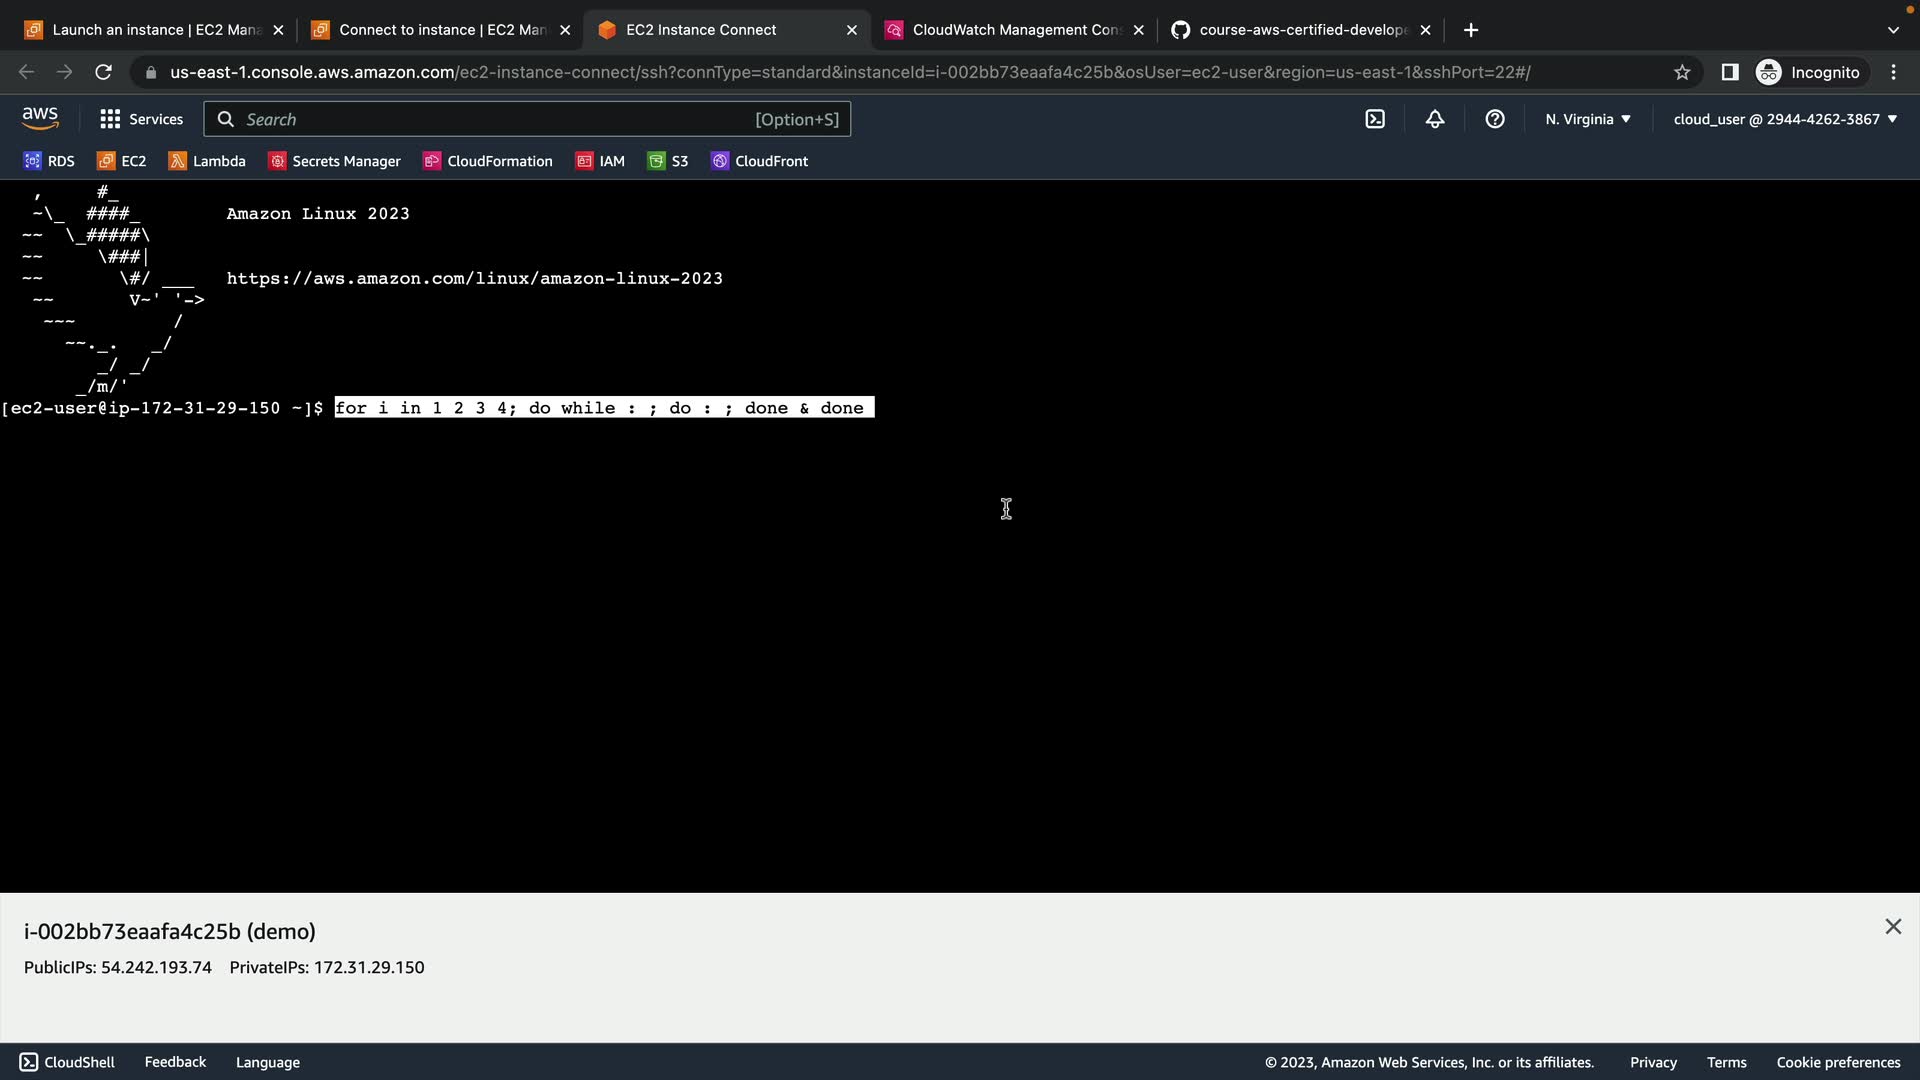Expand the browser tab search chevron
This screenshot has height=1080, width=1920.
[x=1893, y=30]
